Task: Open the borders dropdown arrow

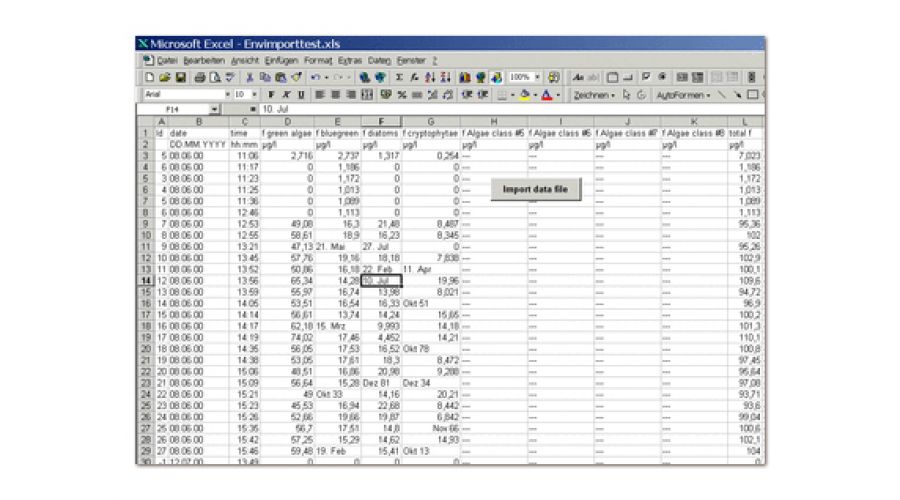Action: click(x=513, y=95)
